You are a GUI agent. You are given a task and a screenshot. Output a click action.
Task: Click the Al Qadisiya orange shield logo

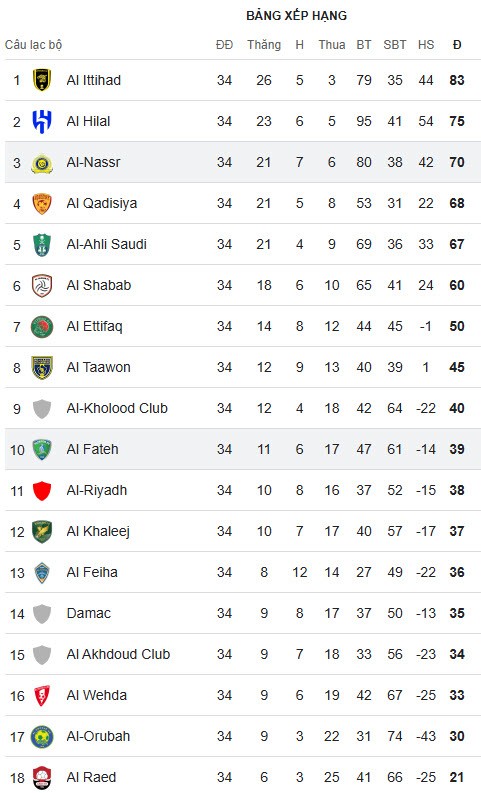[x=42, y=203]
